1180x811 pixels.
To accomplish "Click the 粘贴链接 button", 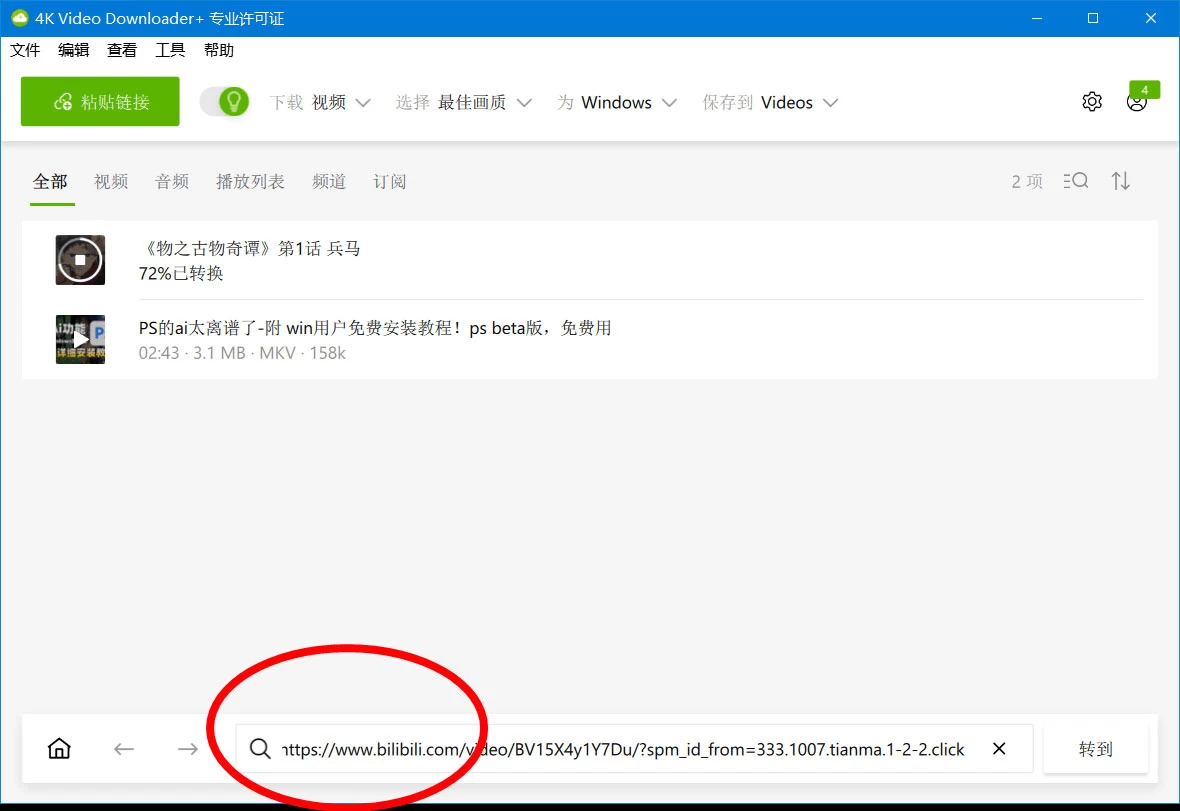I will [100, 101].
